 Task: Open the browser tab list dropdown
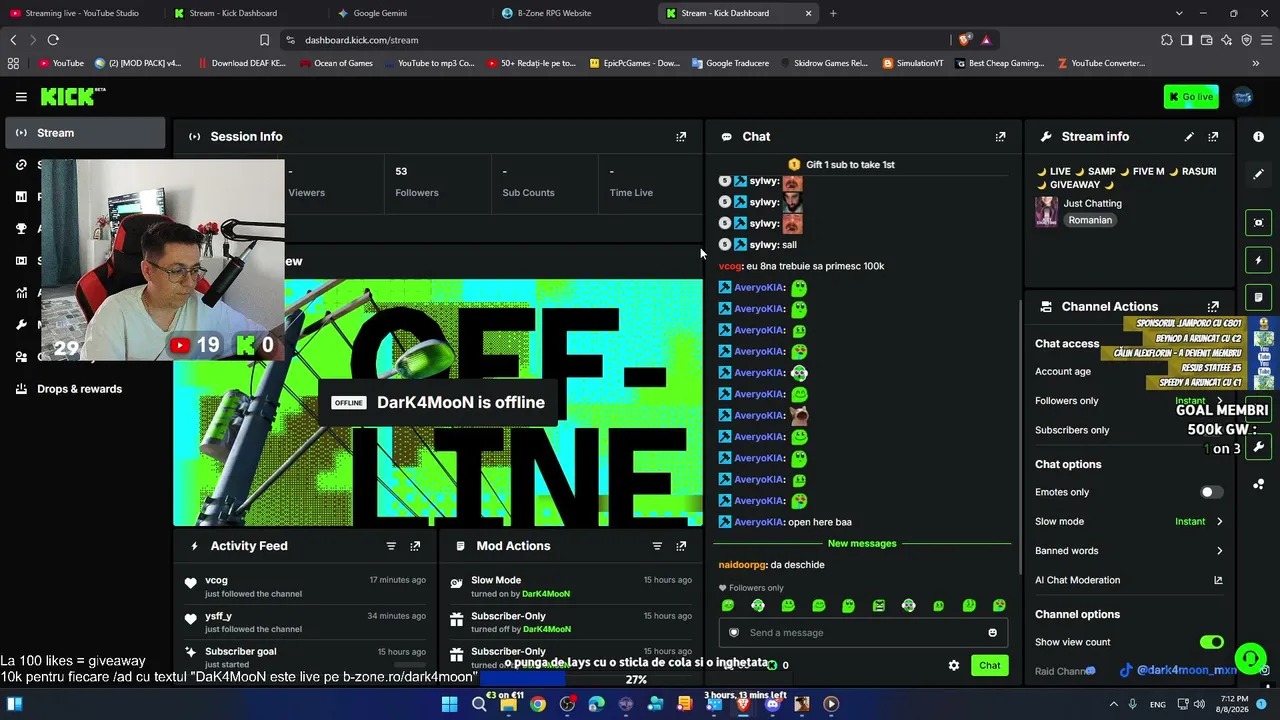[1179, 13]
